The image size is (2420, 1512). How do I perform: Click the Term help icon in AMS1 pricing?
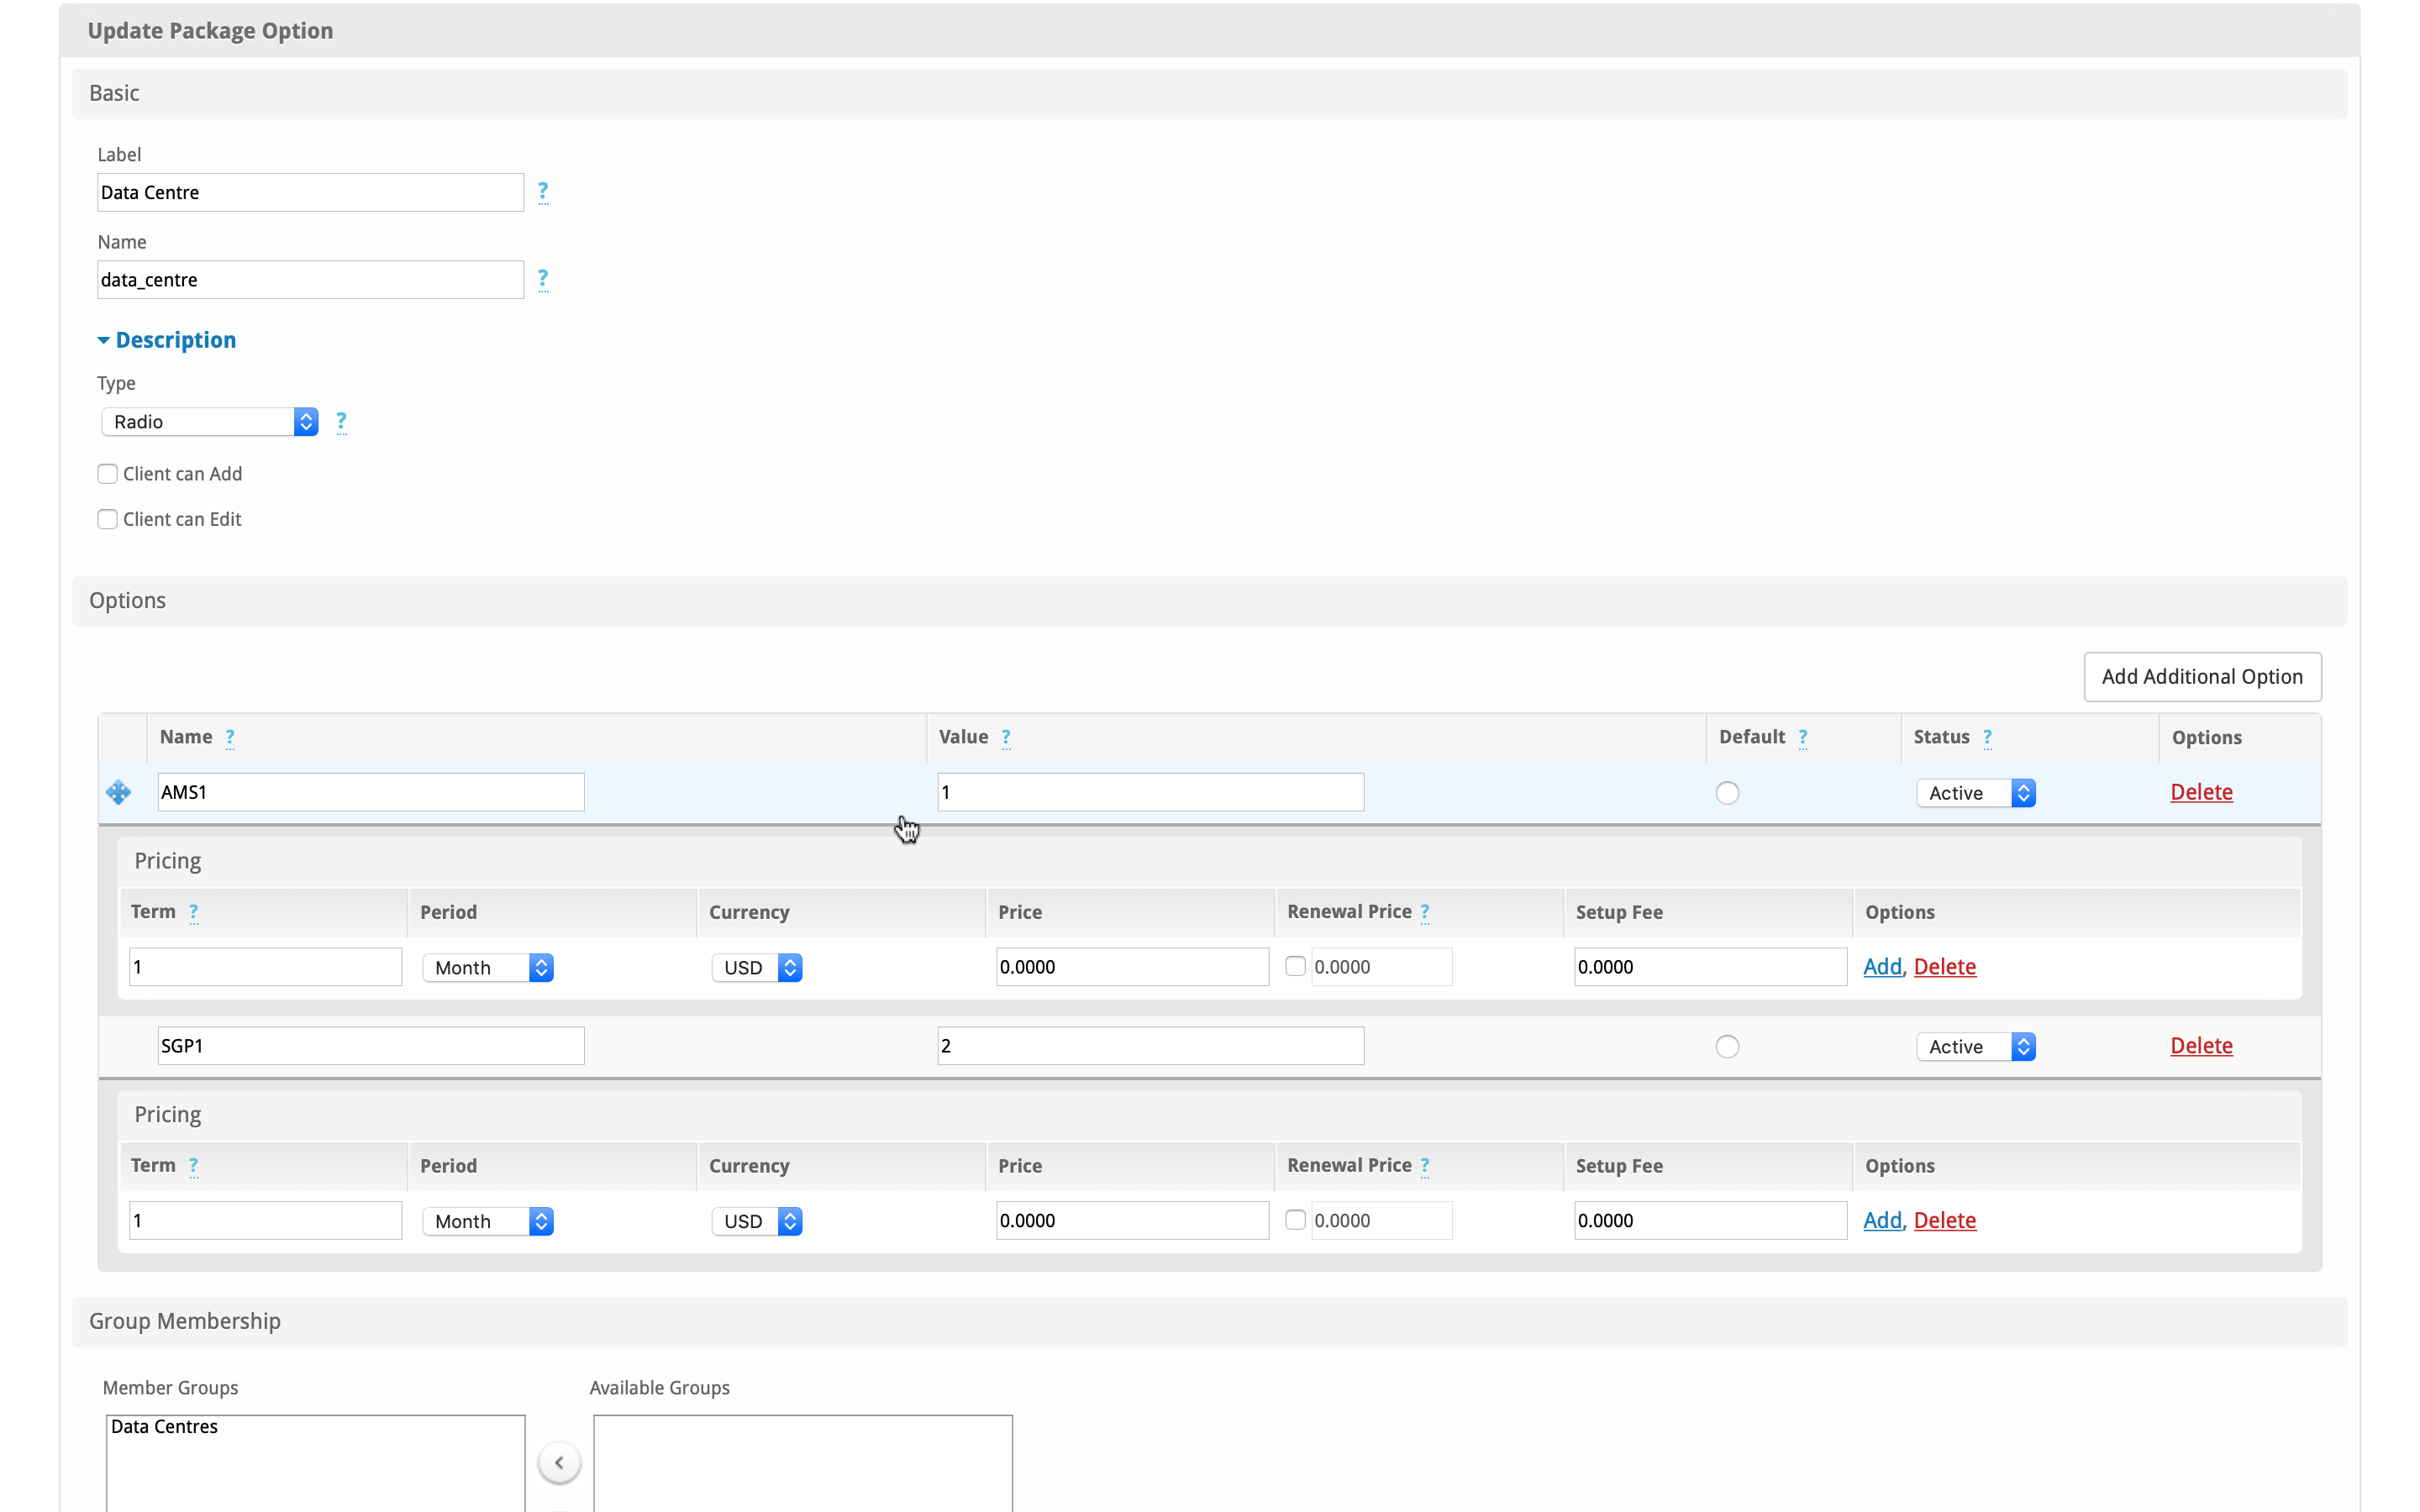(x=194, y=912)
